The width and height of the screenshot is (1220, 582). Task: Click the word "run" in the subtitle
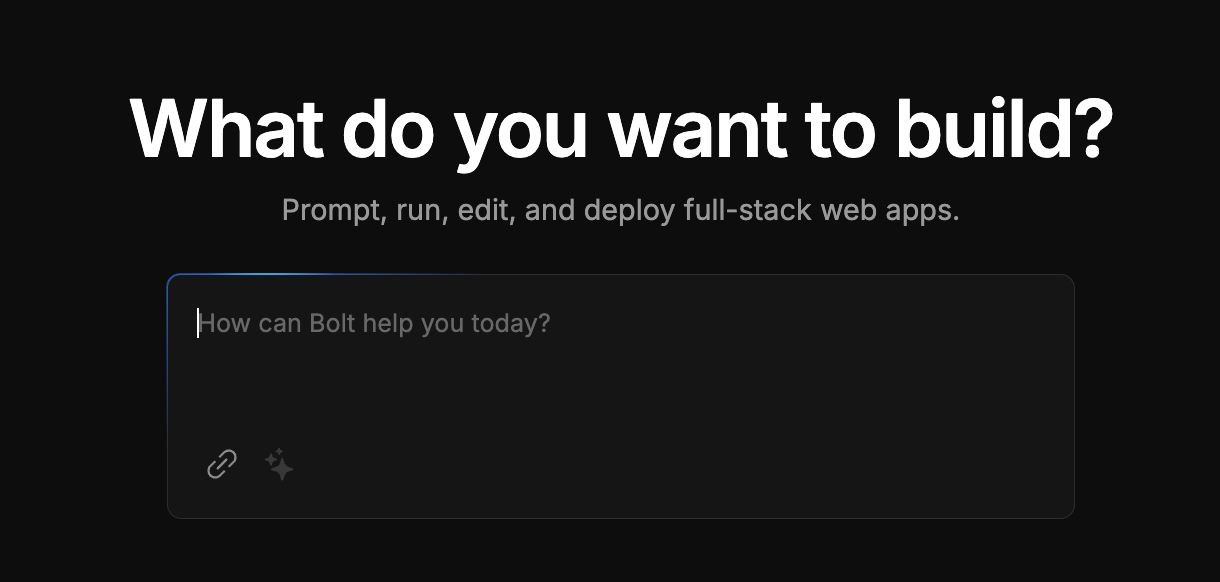click(x=419, y=211)
